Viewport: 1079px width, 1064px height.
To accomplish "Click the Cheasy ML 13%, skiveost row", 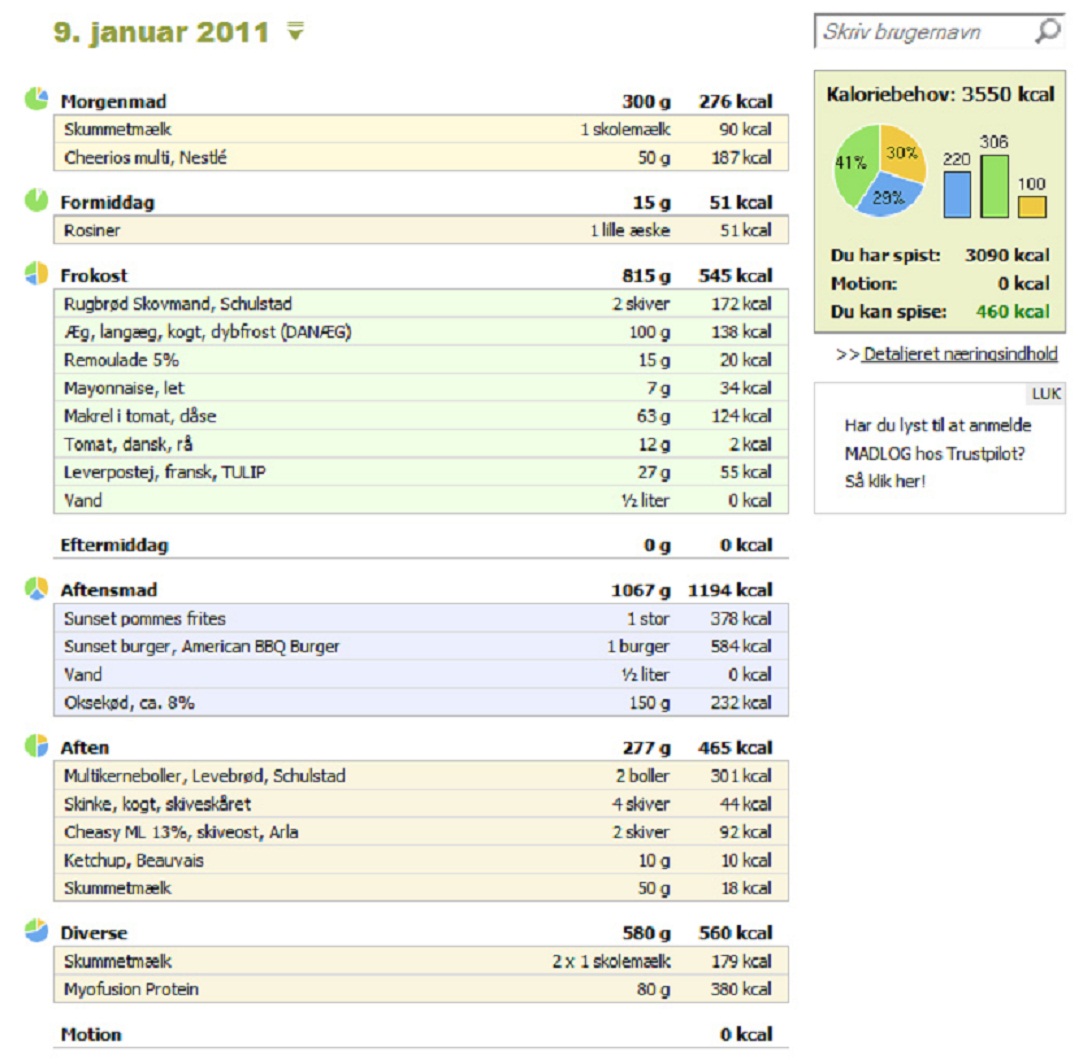I will 421,832.
